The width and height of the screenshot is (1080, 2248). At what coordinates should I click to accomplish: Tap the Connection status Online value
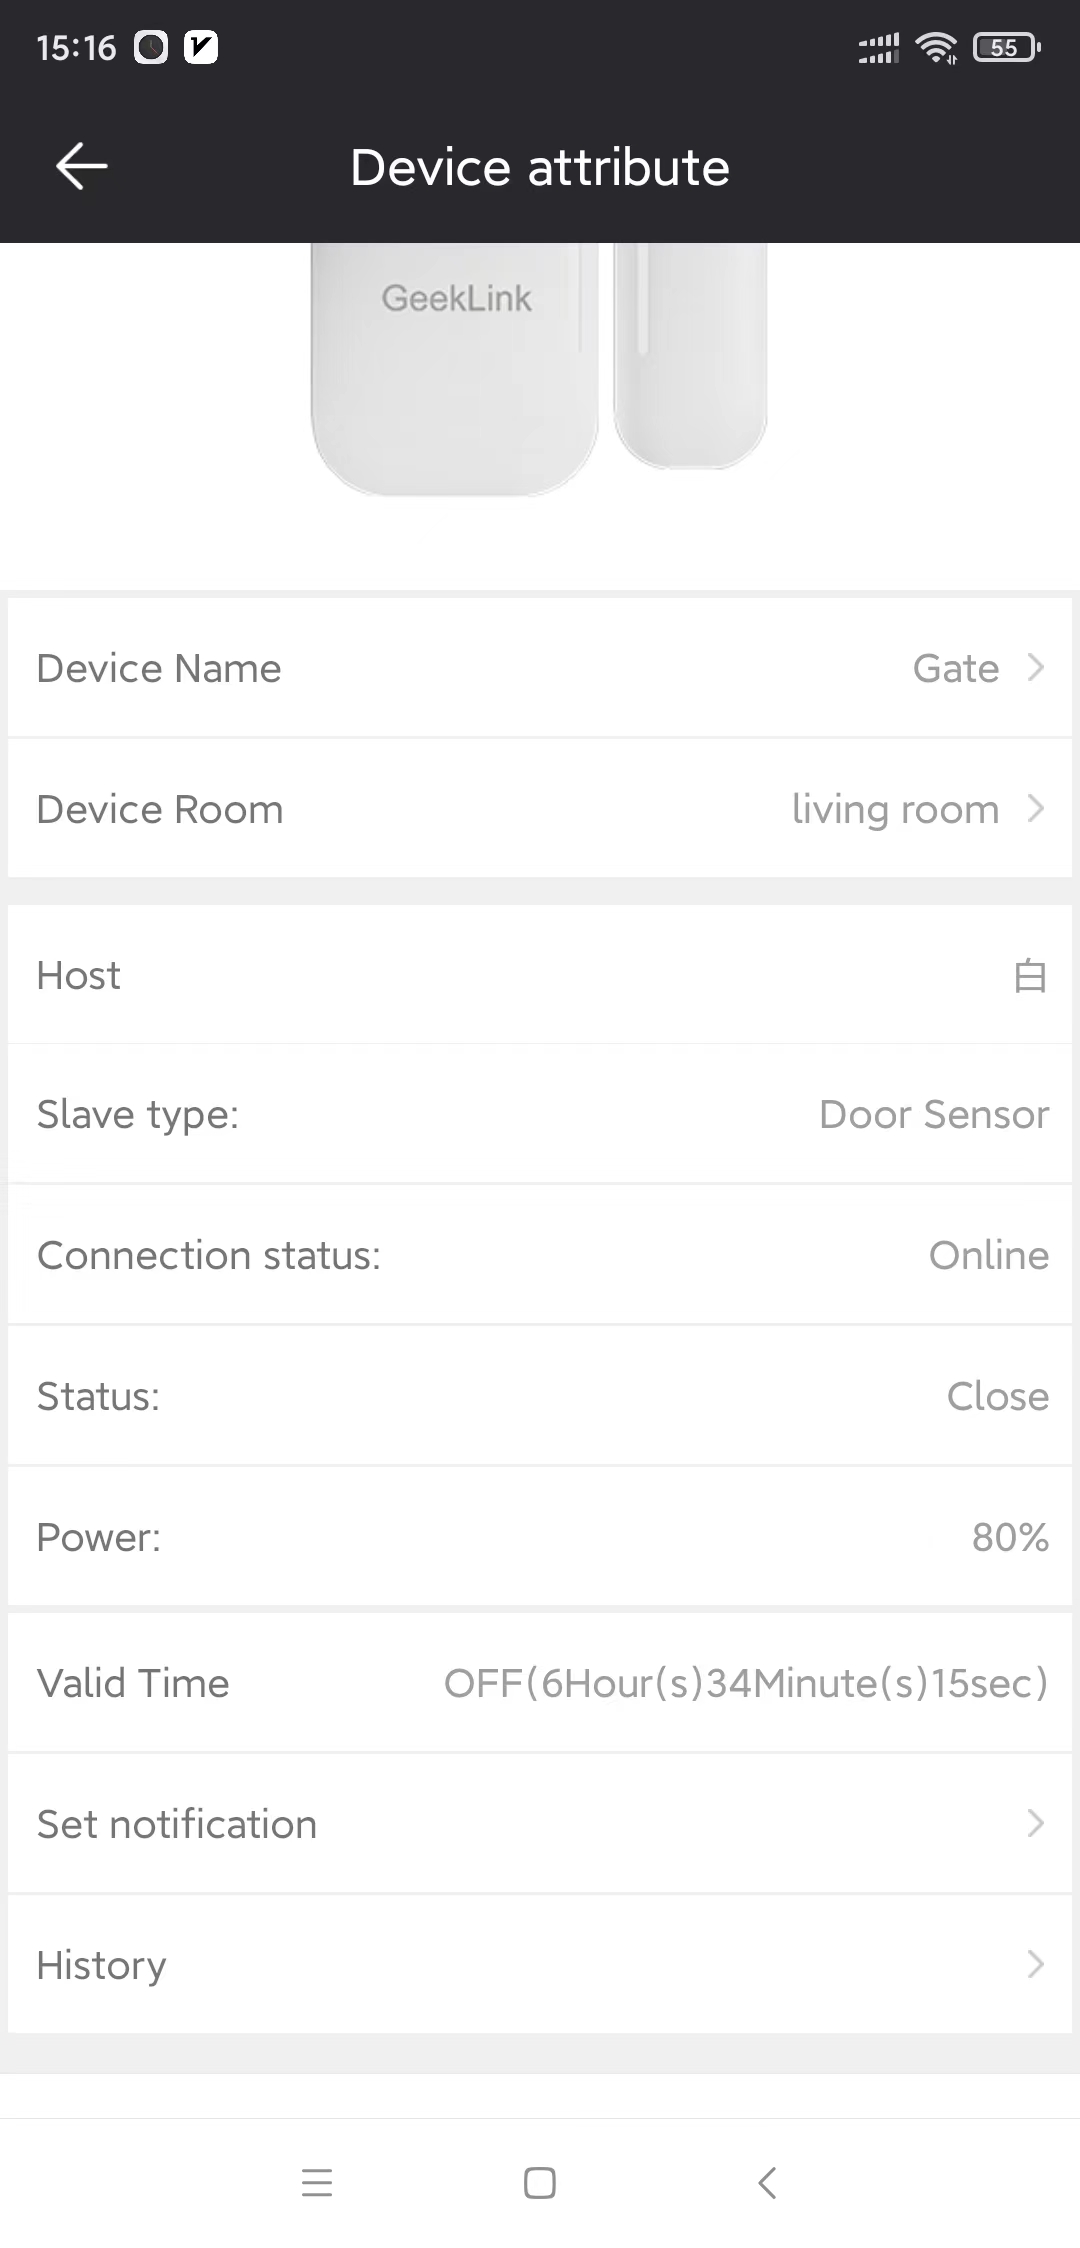tap(989, 1255)
